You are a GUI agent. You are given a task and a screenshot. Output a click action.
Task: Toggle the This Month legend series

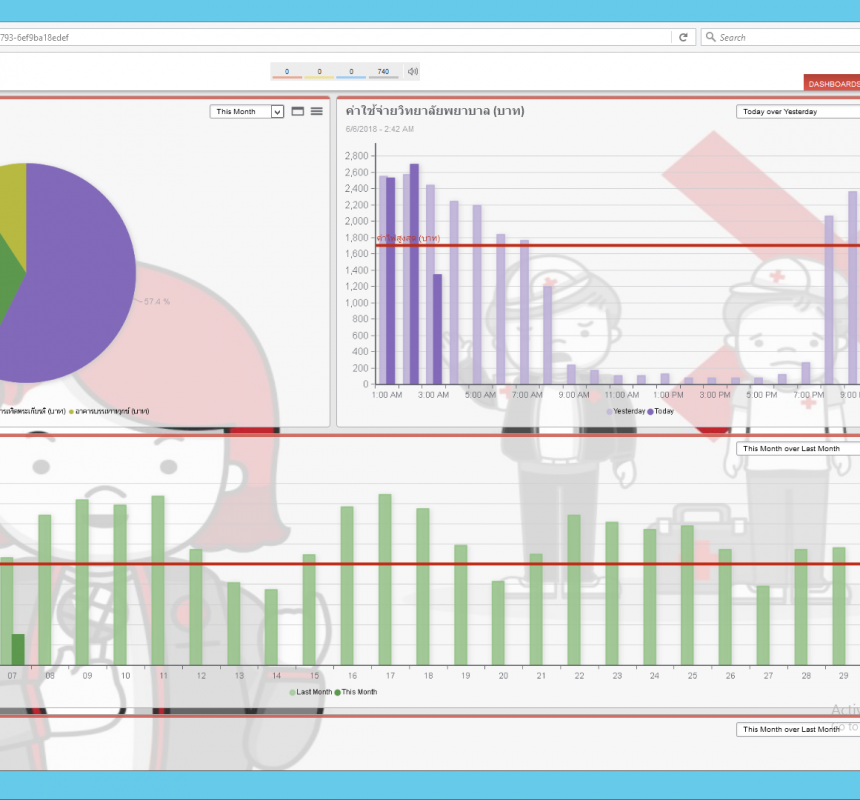356,692
